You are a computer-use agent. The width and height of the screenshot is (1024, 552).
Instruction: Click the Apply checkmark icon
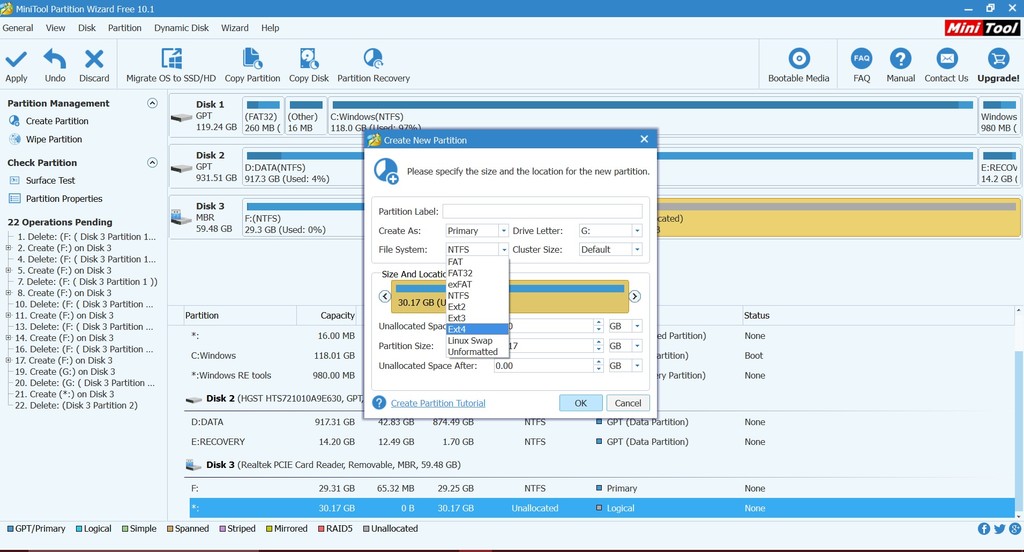click(x=16, y=60)
